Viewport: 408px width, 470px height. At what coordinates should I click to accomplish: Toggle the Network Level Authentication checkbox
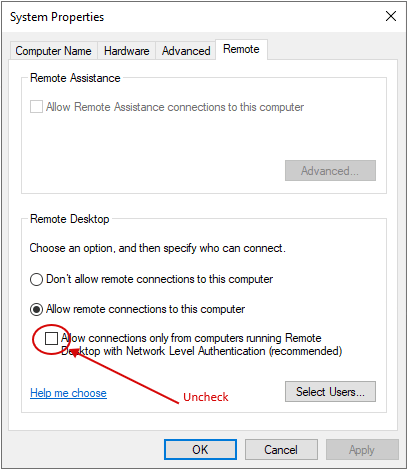click(51, 339)
